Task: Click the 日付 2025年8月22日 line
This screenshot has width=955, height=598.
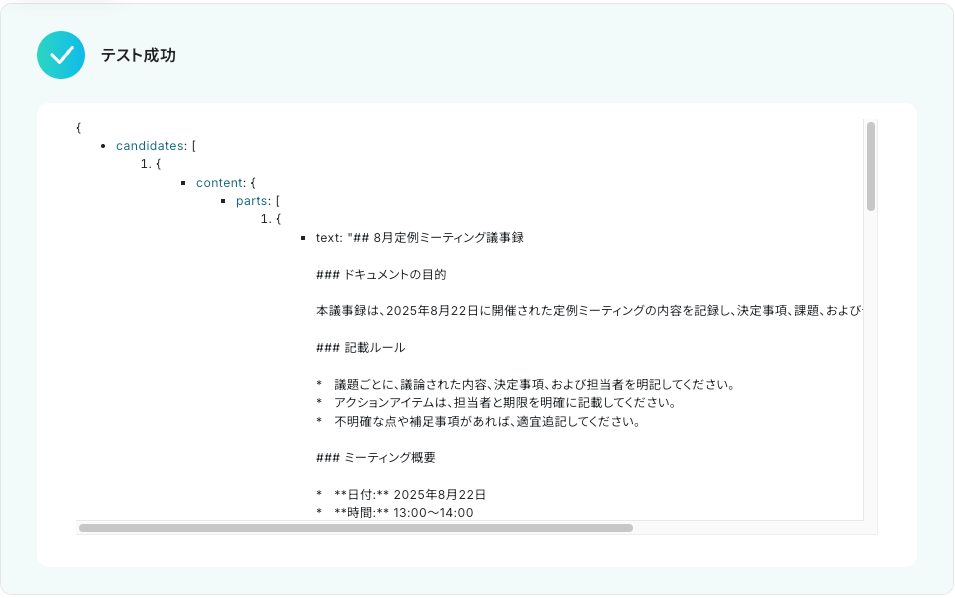Action: click(x=401, y=494)
